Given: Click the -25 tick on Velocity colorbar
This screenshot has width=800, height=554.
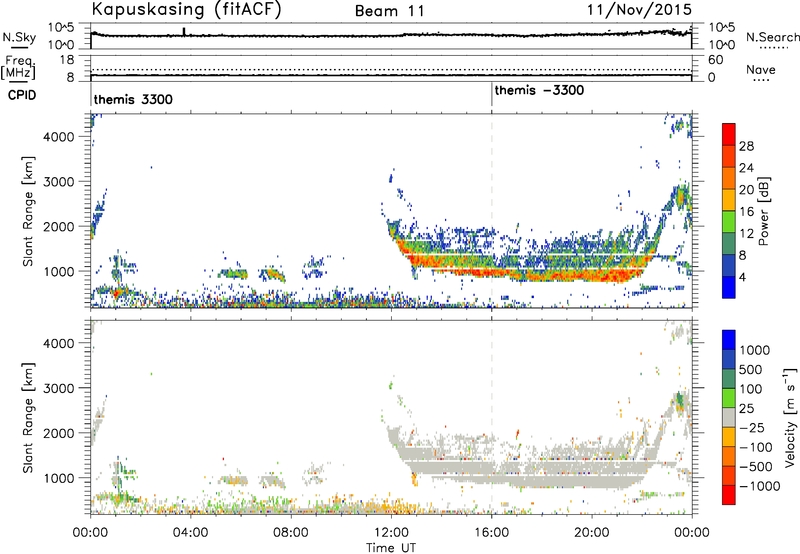Looking at the screenshot, I should pos(752,428).
